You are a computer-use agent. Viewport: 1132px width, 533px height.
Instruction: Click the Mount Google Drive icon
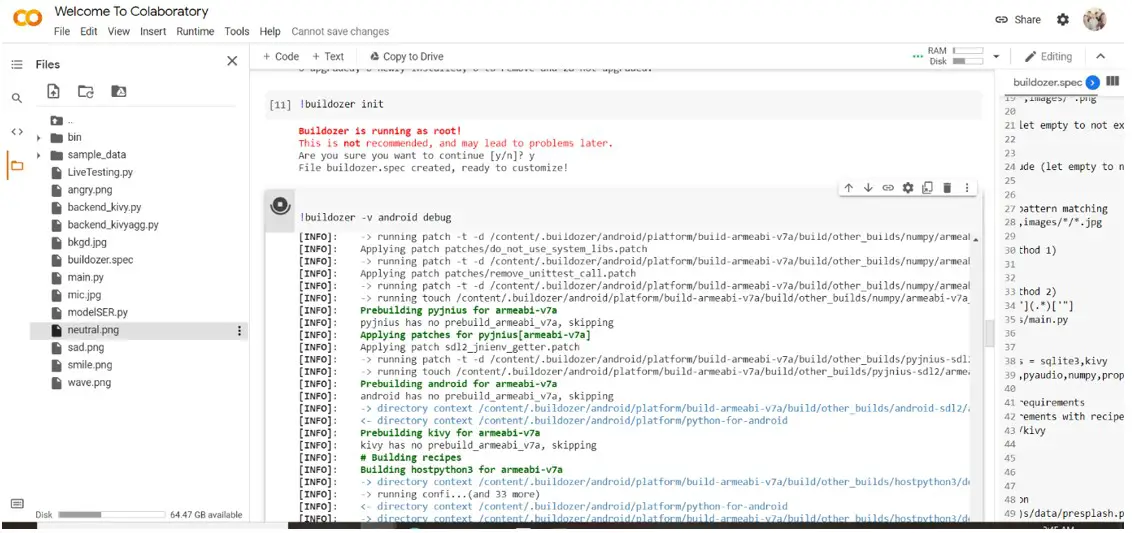[118, 92]
